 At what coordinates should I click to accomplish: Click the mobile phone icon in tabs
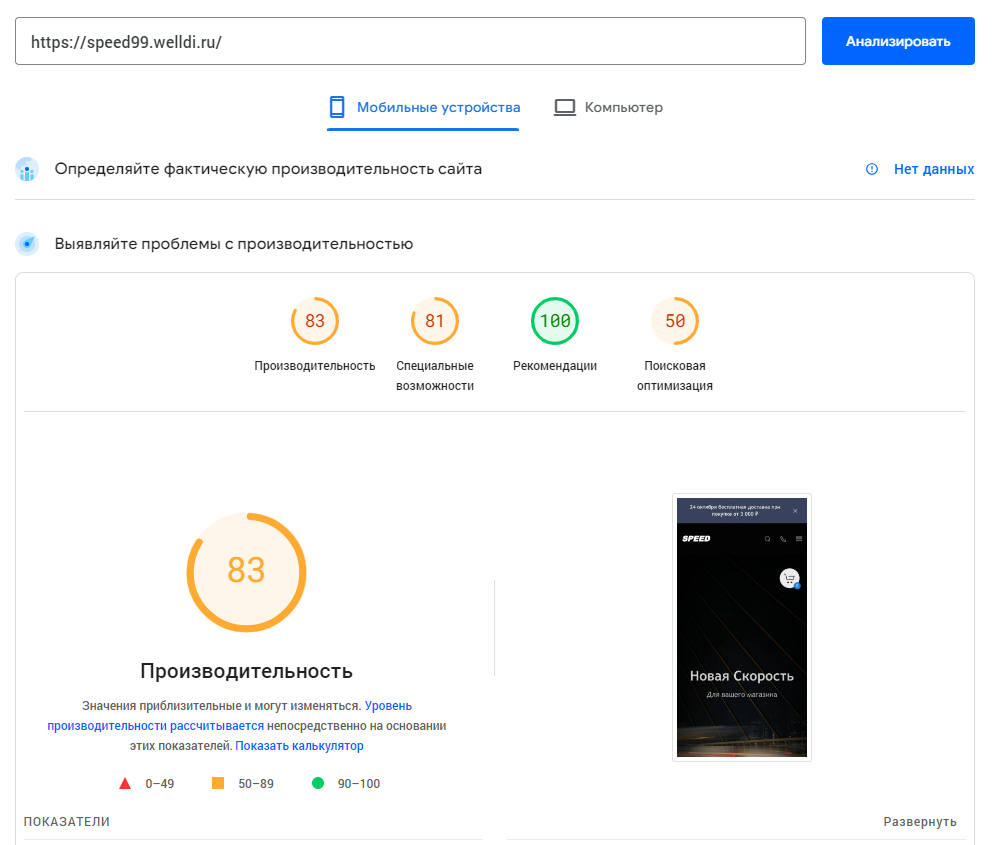pyautogui.click(x=337, y=107)
